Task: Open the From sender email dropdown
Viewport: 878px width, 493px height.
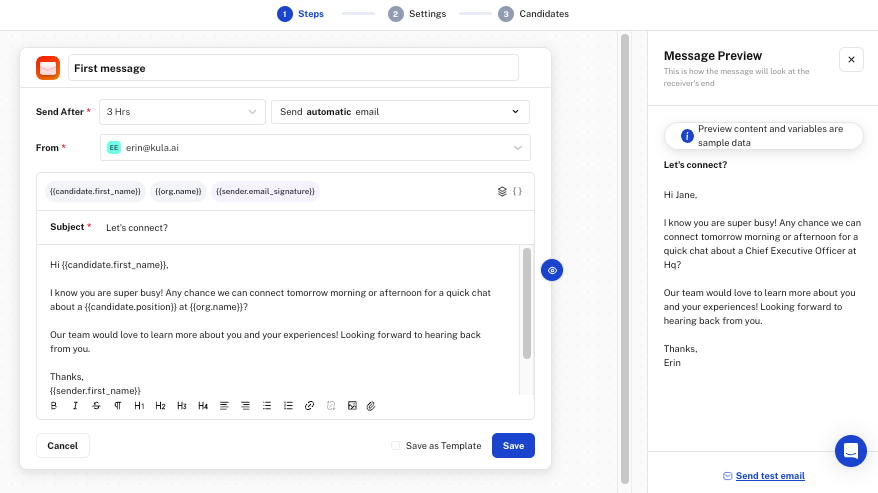Action: 315,148
